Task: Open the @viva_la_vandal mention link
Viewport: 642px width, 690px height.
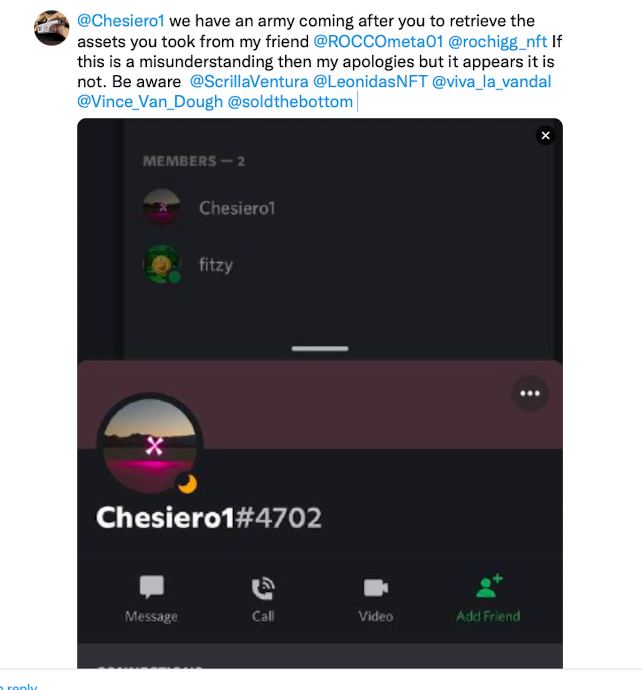Action: tap(492, 82)
